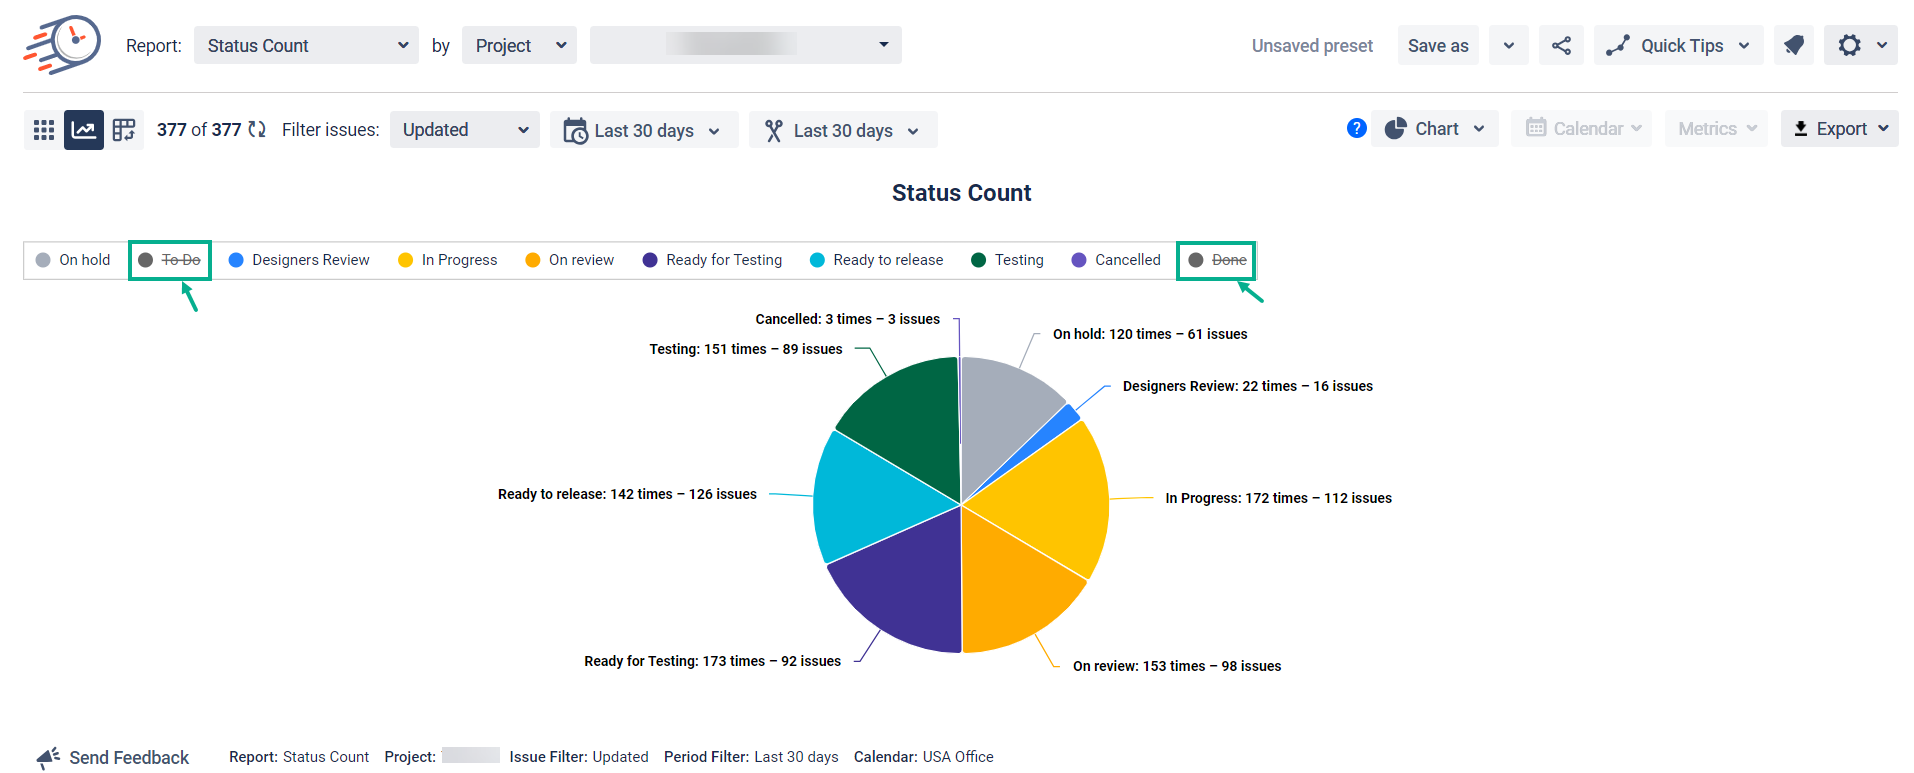The height and width of the screenshot is (773, 1914).
Task: Expand the Updated filter issues dropdown
Action: pyautogui.click(x=464, y=130)
